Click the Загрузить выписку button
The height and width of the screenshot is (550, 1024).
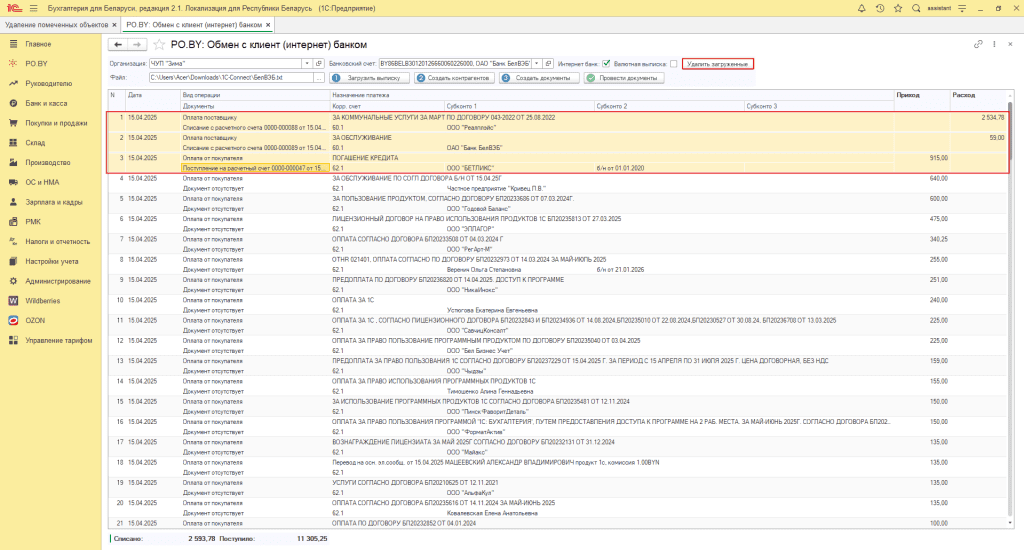370,77
